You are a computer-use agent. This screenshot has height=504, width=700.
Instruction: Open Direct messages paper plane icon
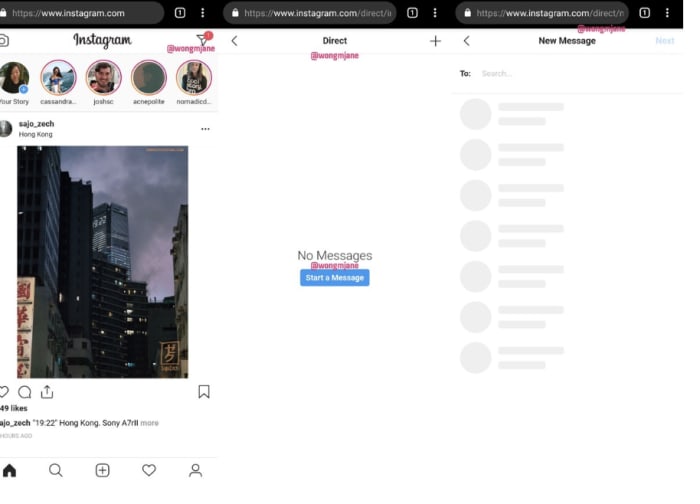click(x=203, y=39)
